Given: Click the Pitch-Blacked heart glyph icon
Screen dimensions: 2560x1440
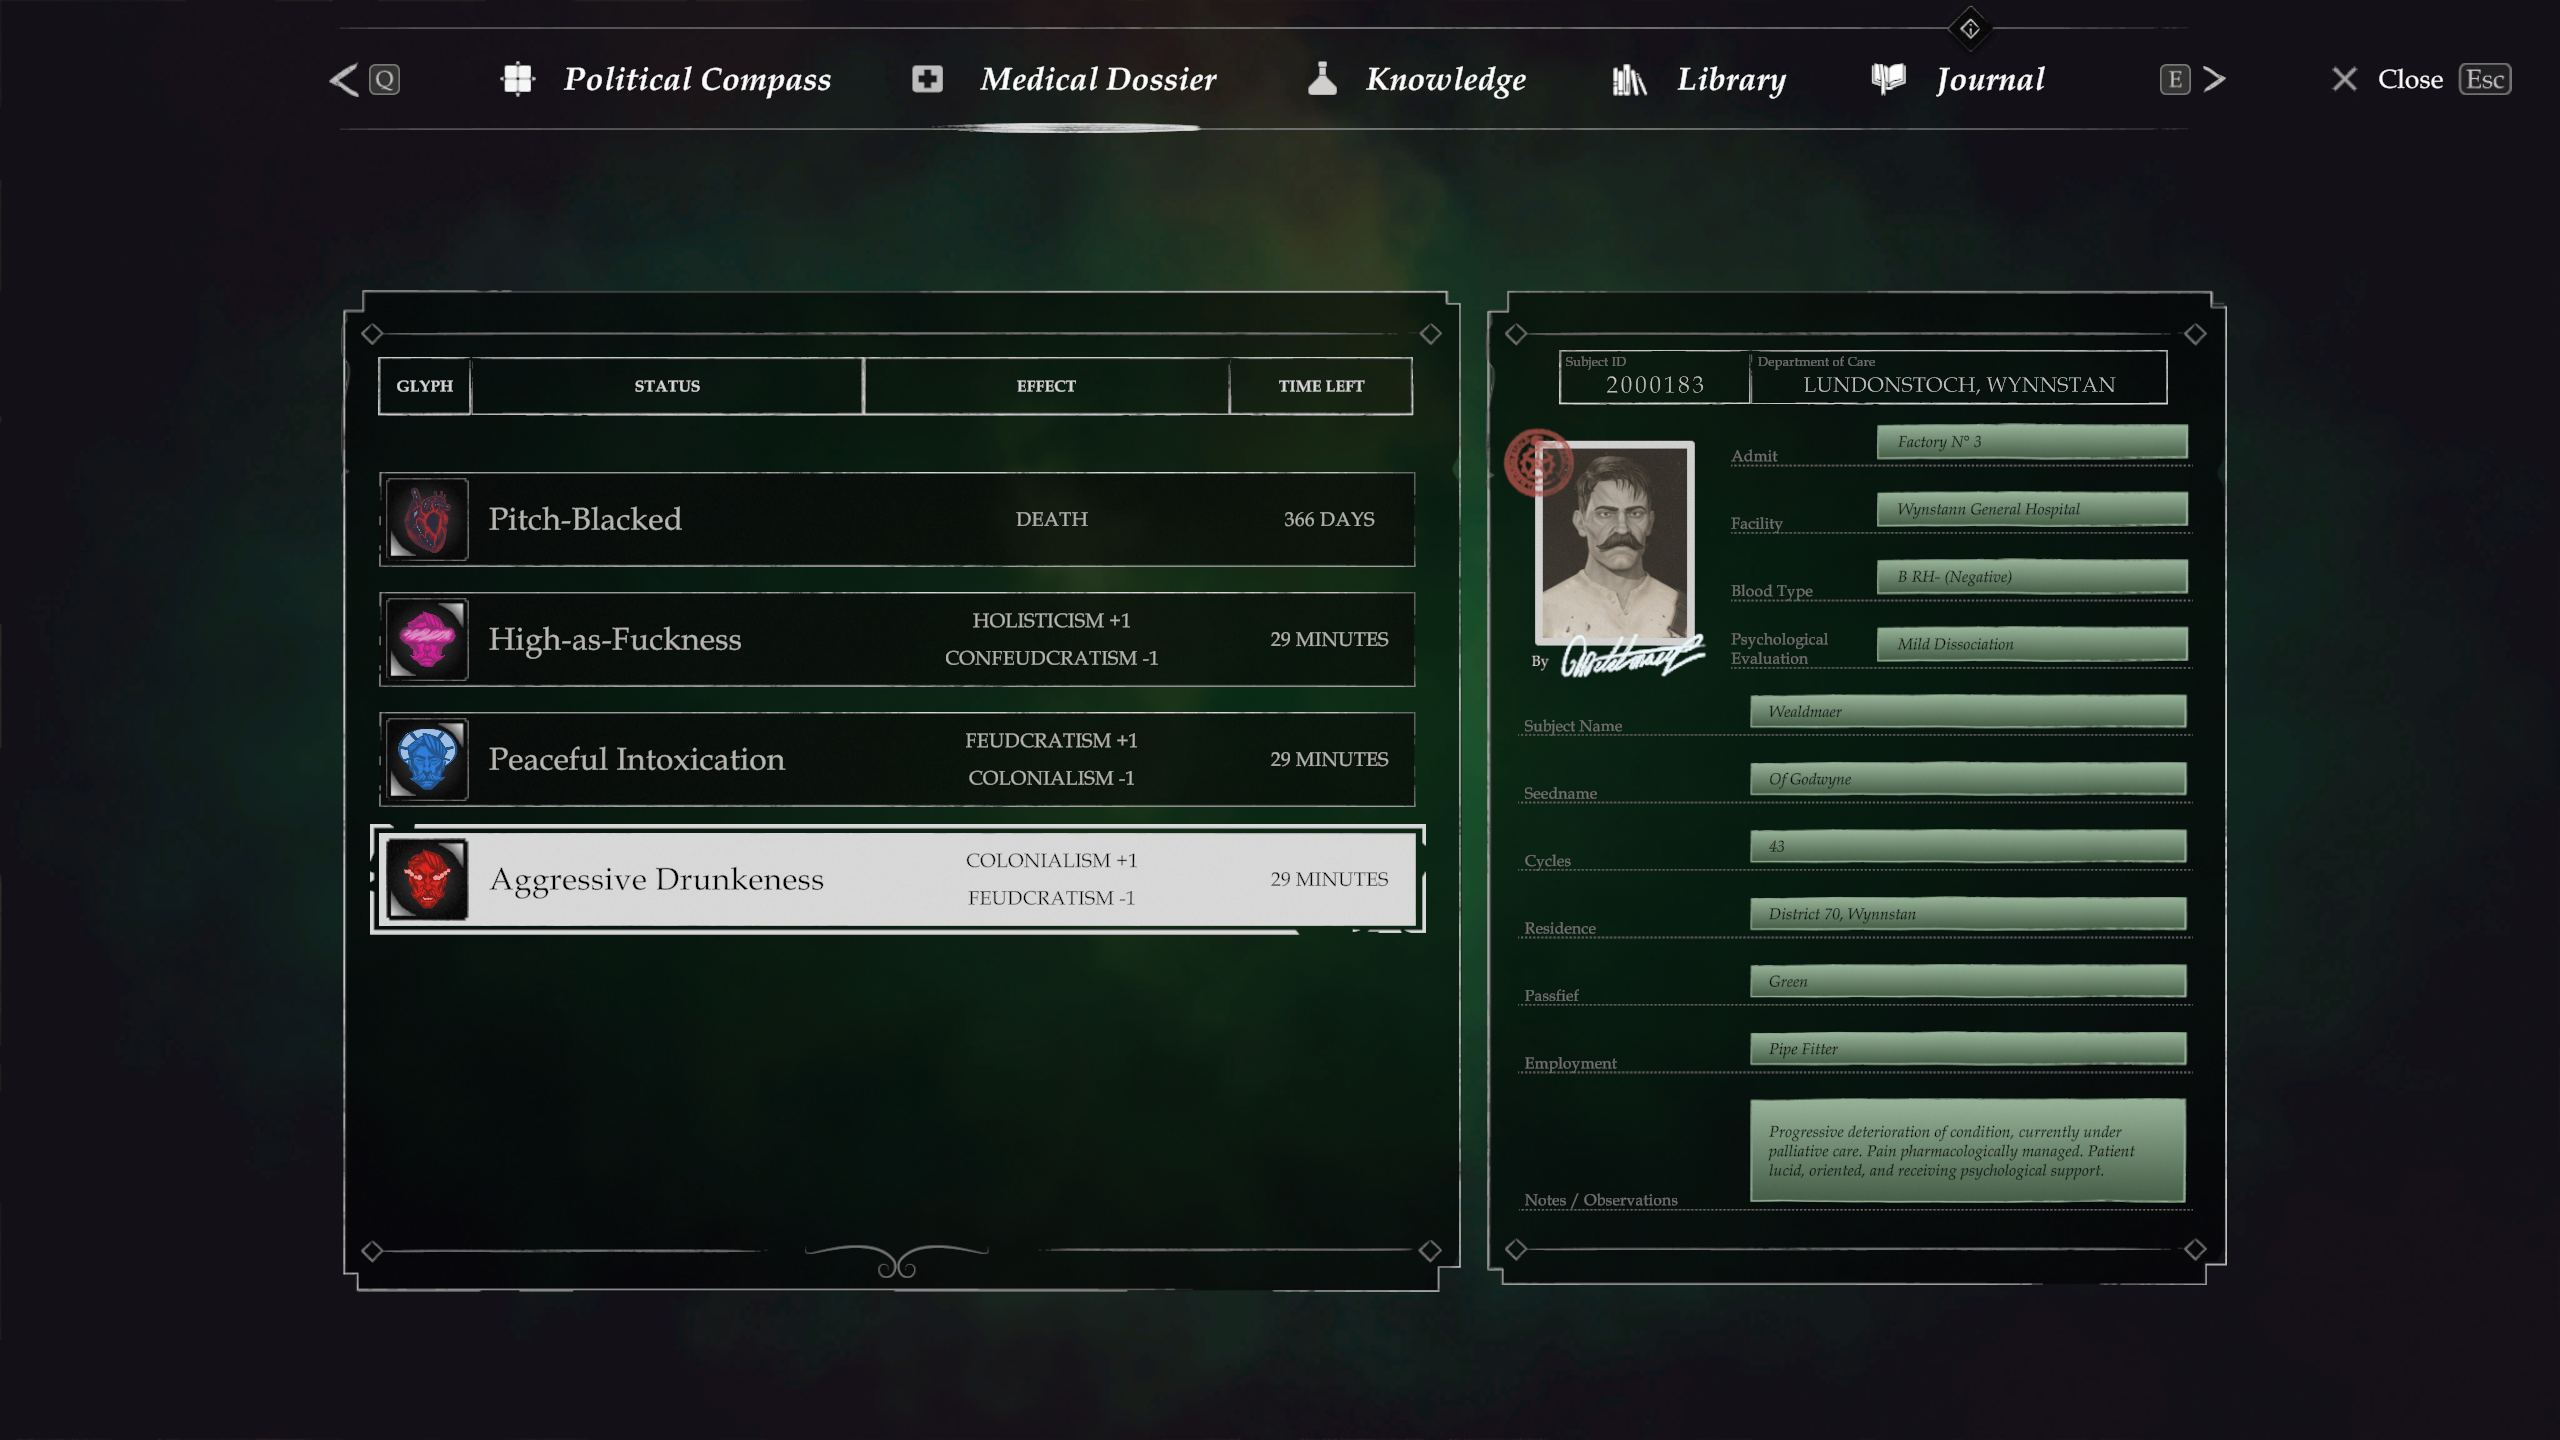Looking at the screenshot, I should [427, 519].
